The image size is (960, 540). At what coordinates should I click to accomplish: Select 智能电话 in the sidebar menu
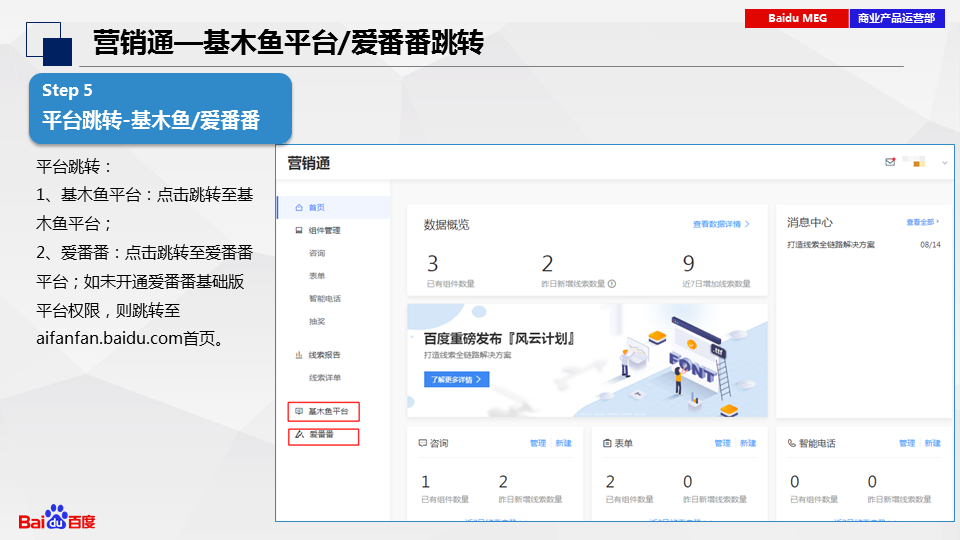click(x=325, y=299)
